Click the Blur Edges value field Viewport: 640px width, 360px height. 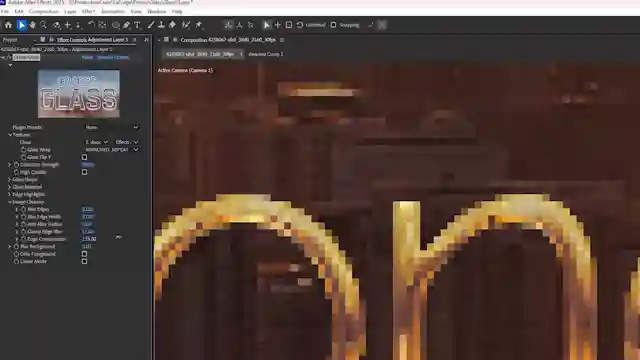pyautogui.click(x=87, y=209)
